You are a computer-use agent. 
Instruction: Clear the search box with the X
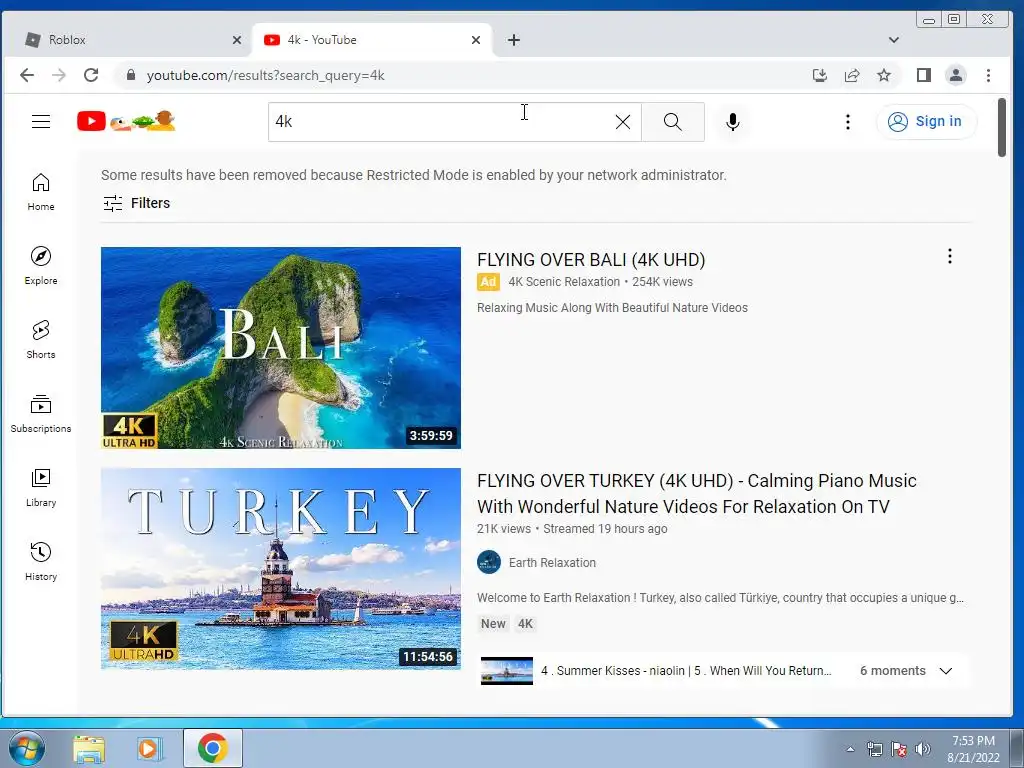(x=623, y=121)
